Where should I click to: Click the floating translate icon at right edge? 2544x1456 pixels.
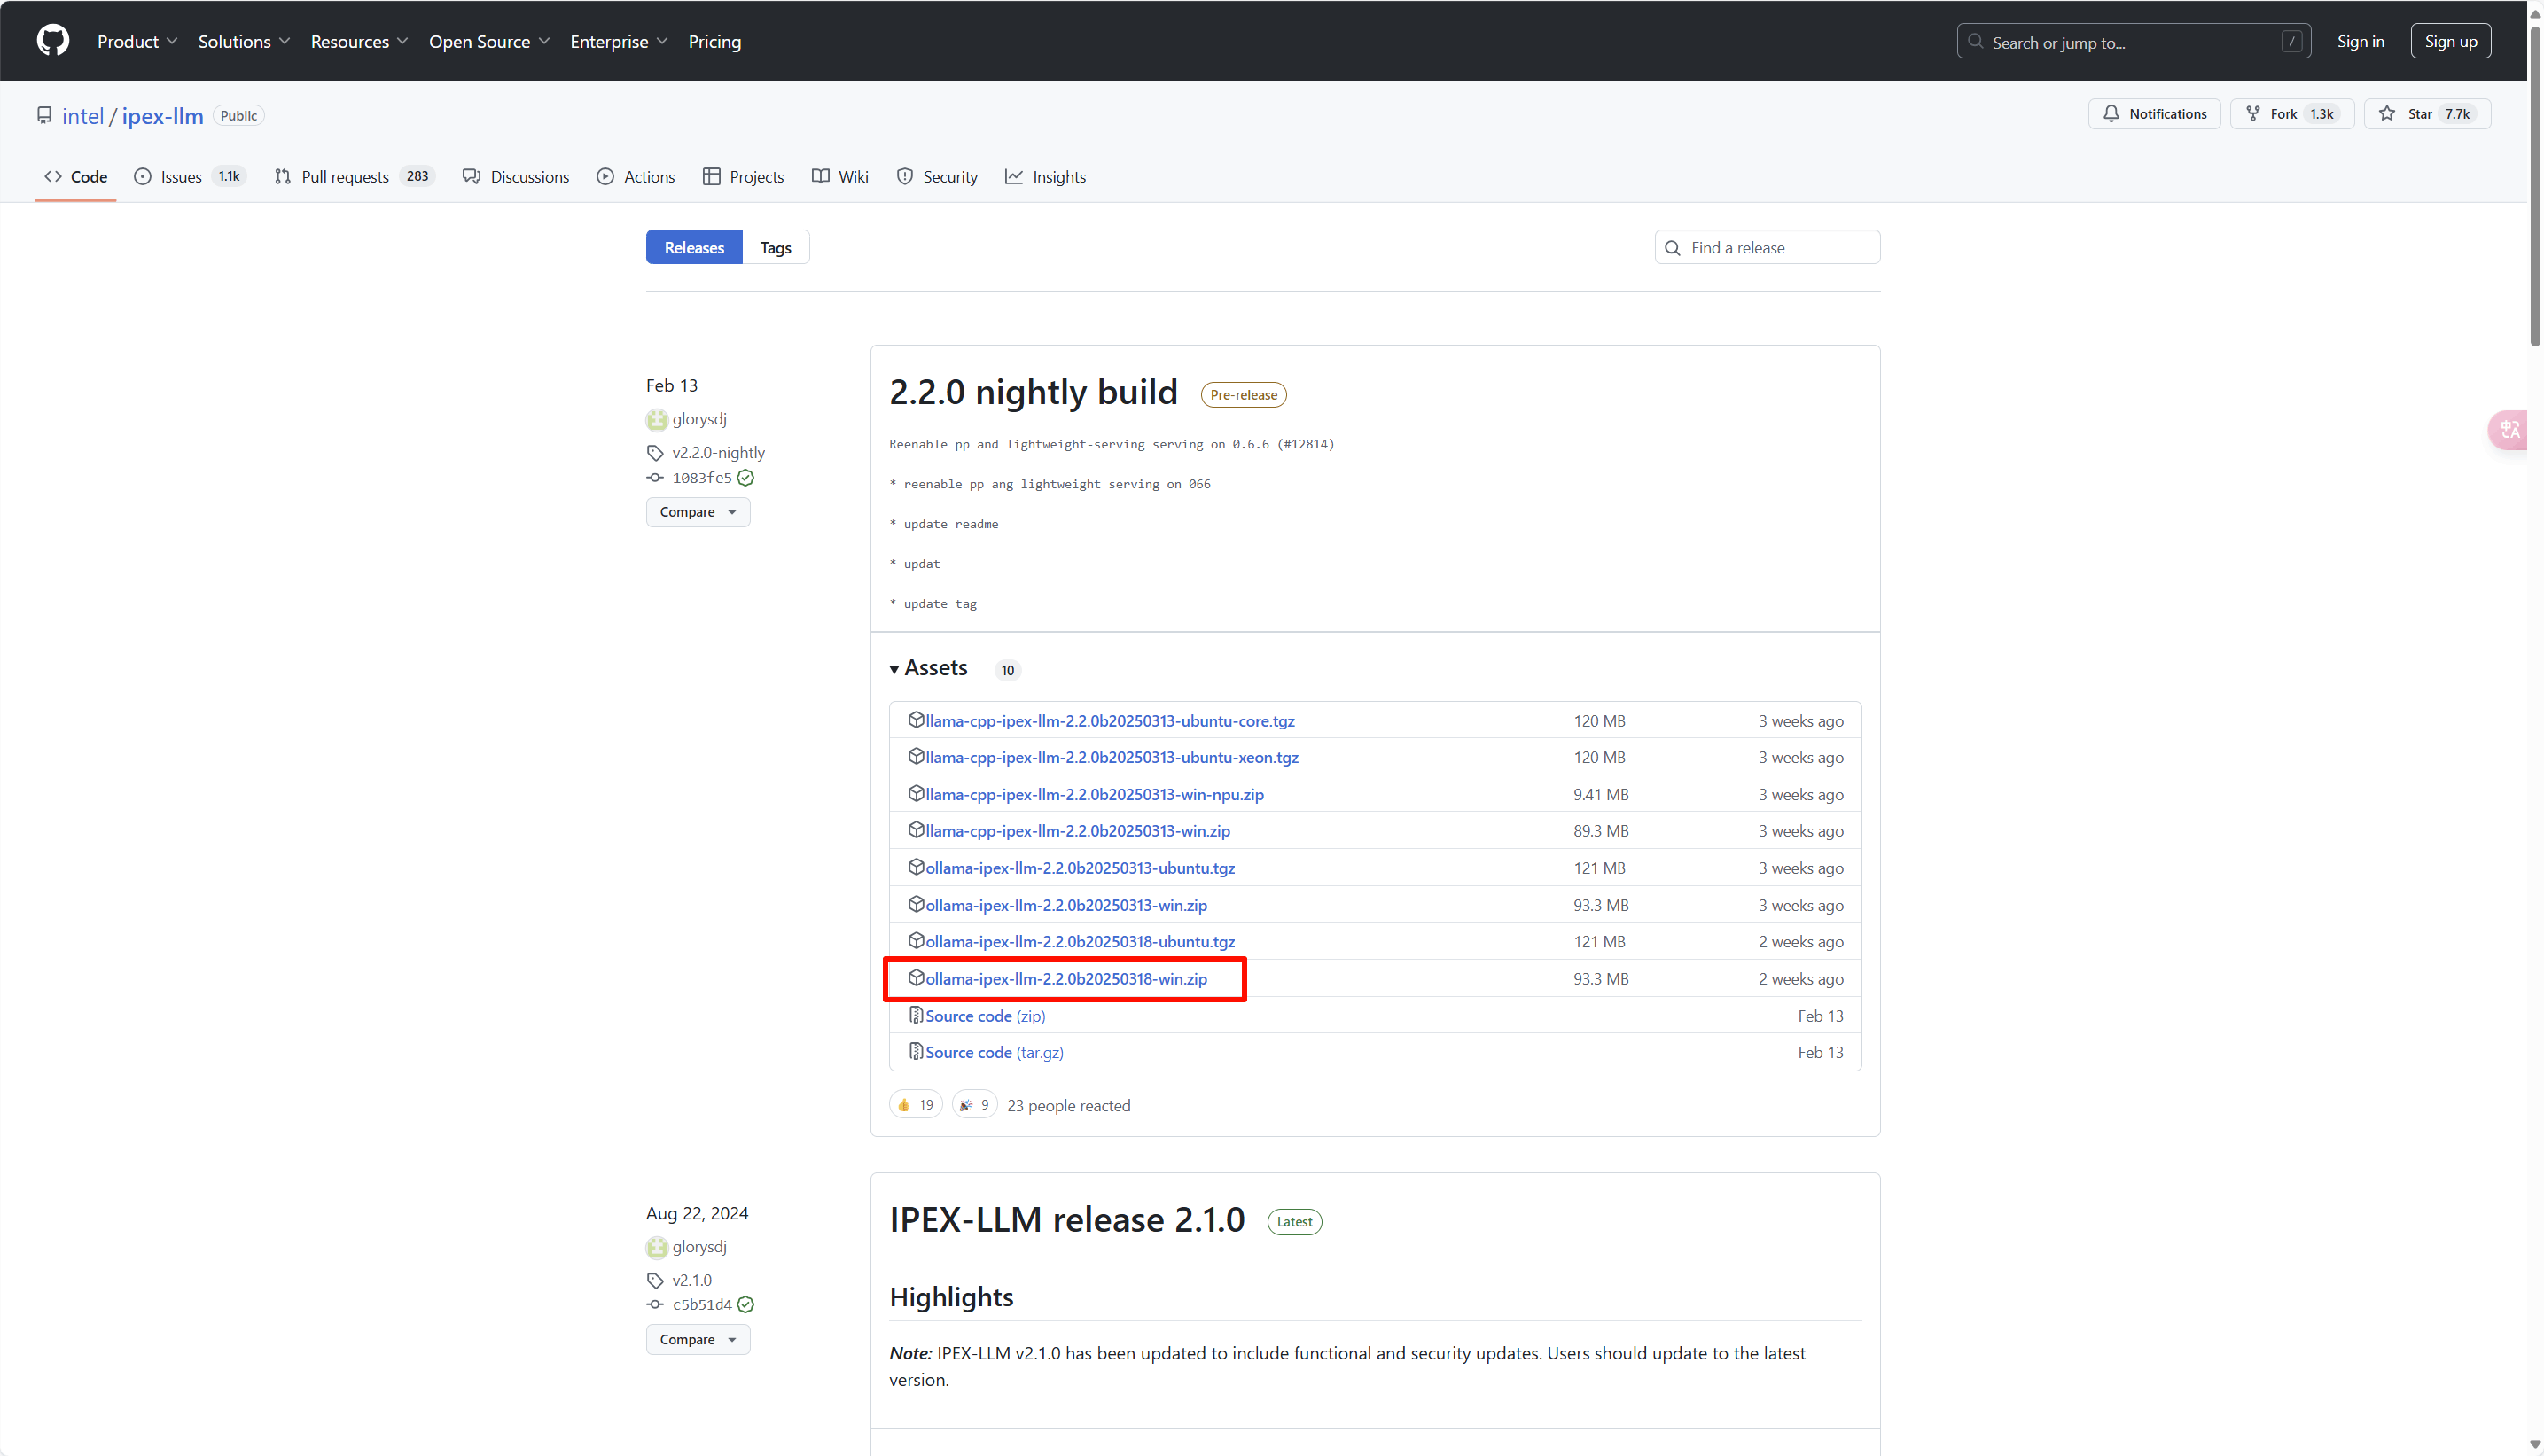[x=2511, y=430]
